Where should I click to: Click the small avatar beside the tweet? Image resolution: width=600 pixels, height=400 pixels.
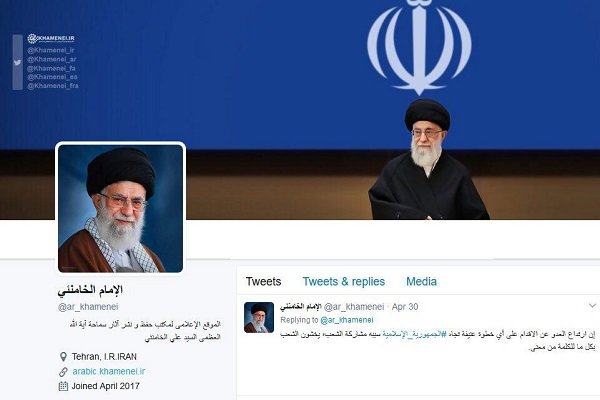259,317
